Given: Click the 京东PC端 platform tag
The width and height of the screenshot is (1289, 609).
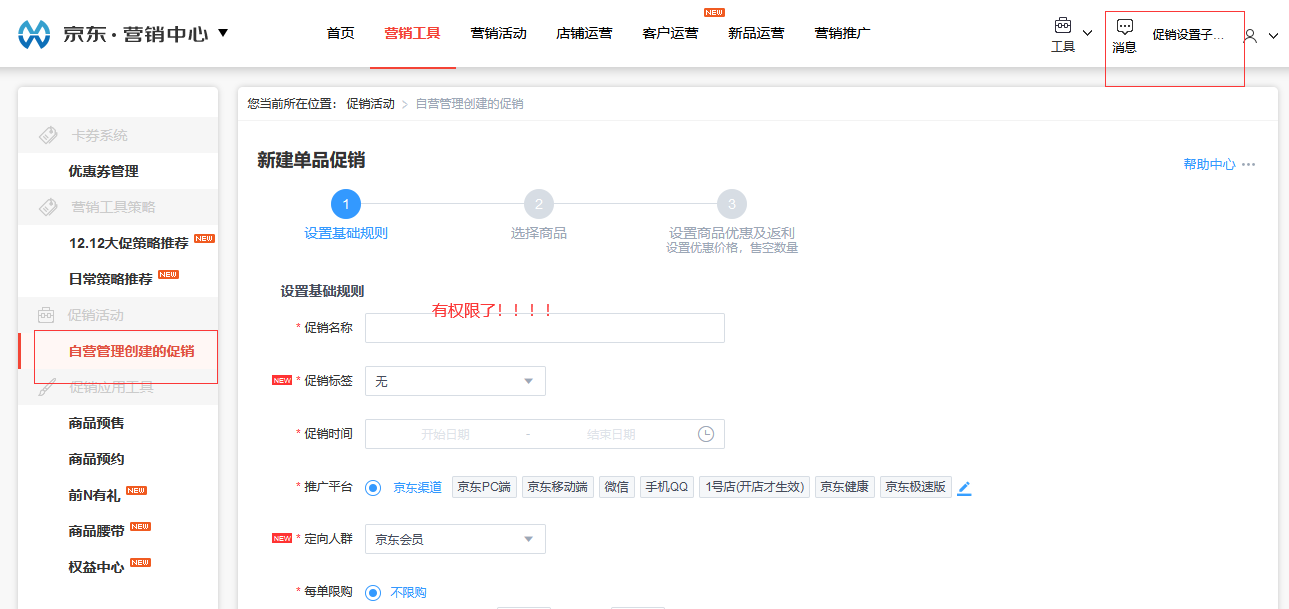Looking at the screenshot, I should point(484,487).
